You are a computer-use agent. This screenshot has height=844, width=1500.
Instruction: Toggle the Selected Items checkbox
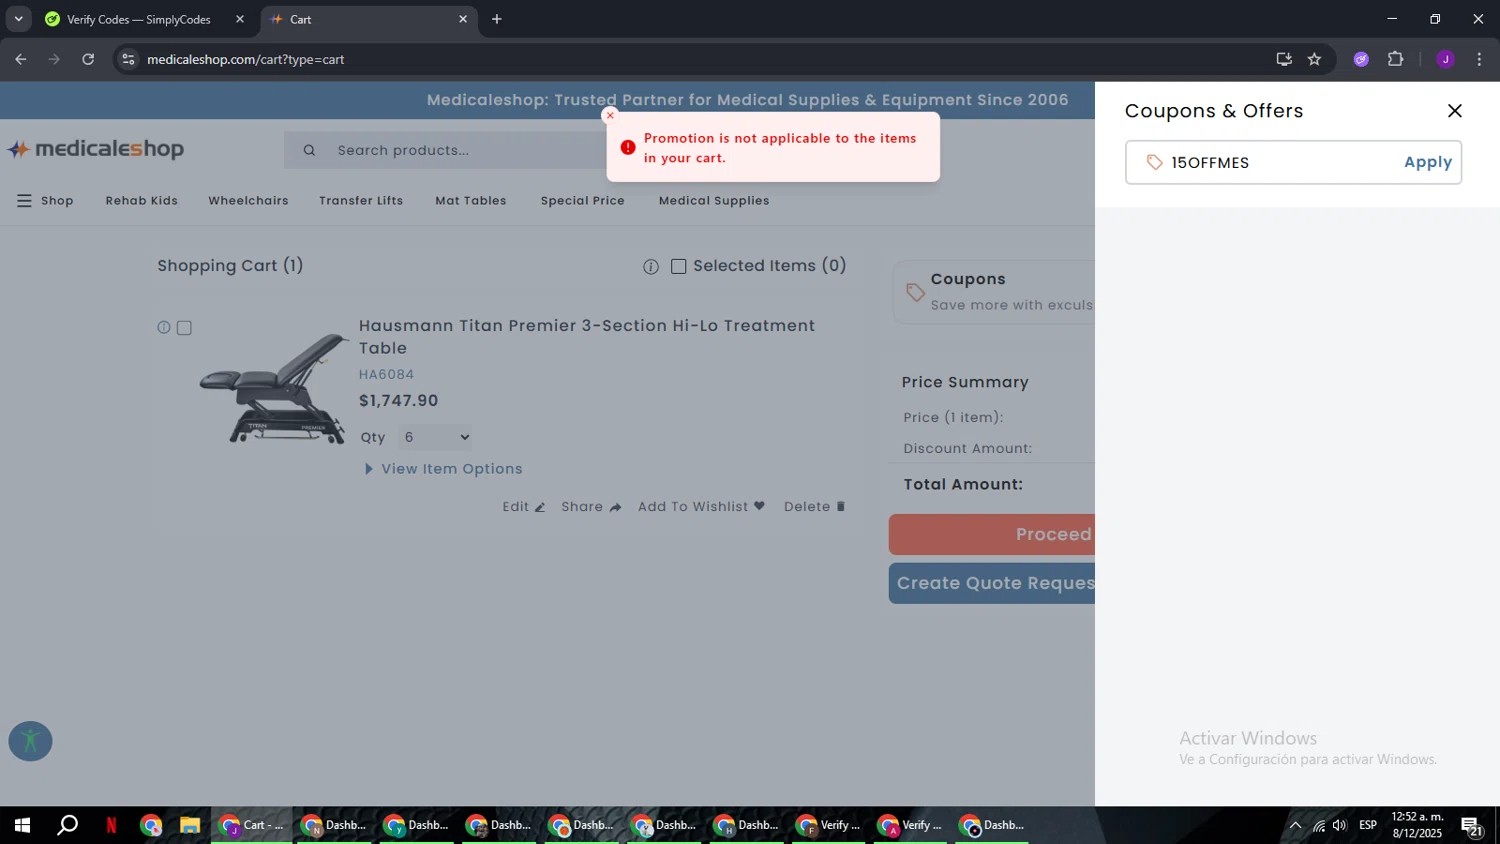[x=678, y=266]
